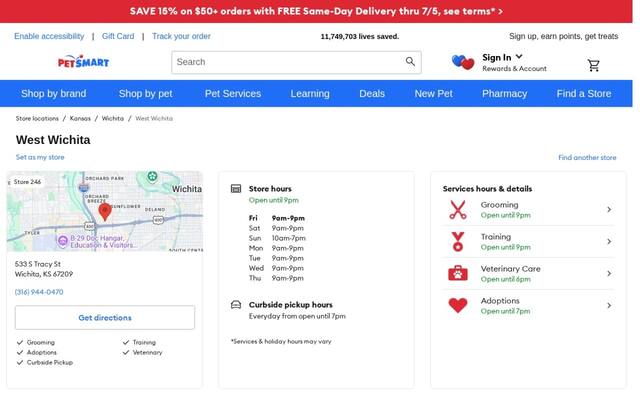This screenshot has width=640, height=400.
Task: Click the Training medal icon
Action: click(x=458, y=242)
